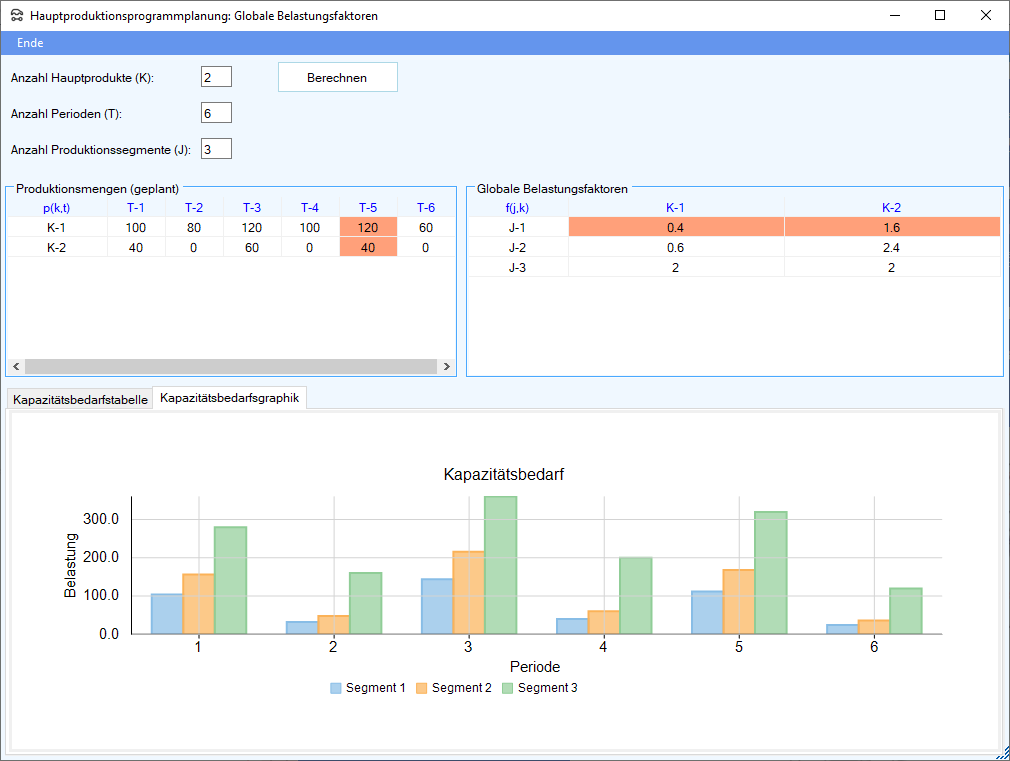Image resolution: width=1010 pixels, height=761 pixels.
Task: Click the application icon in title bar
Action: pos(17,16)
